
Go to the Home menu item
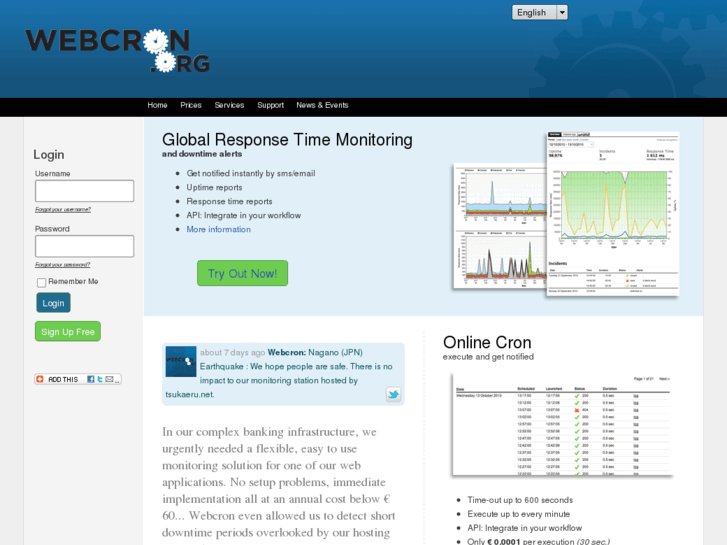pyautogui.click(x=157, y=105)
